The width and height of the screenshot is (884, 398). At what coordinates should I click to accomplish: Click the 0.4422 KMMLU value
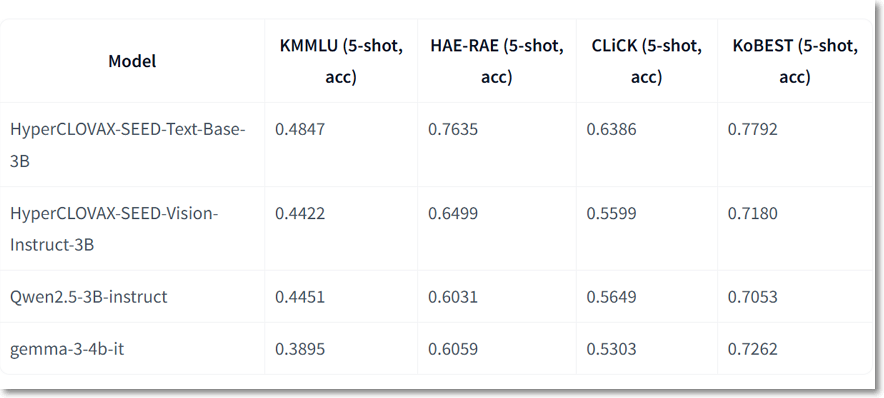click(x=300, y=213)
